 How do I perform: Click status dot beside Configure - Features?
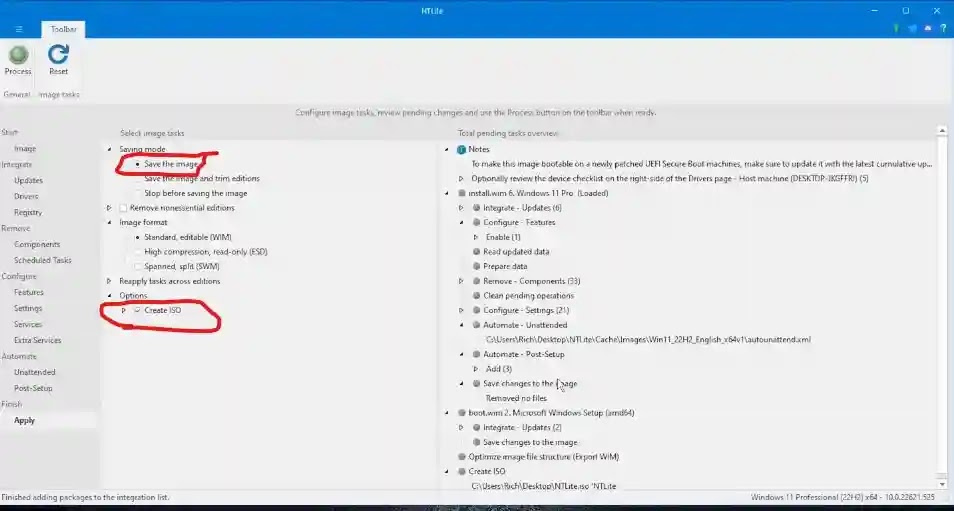tap(476, 223)
